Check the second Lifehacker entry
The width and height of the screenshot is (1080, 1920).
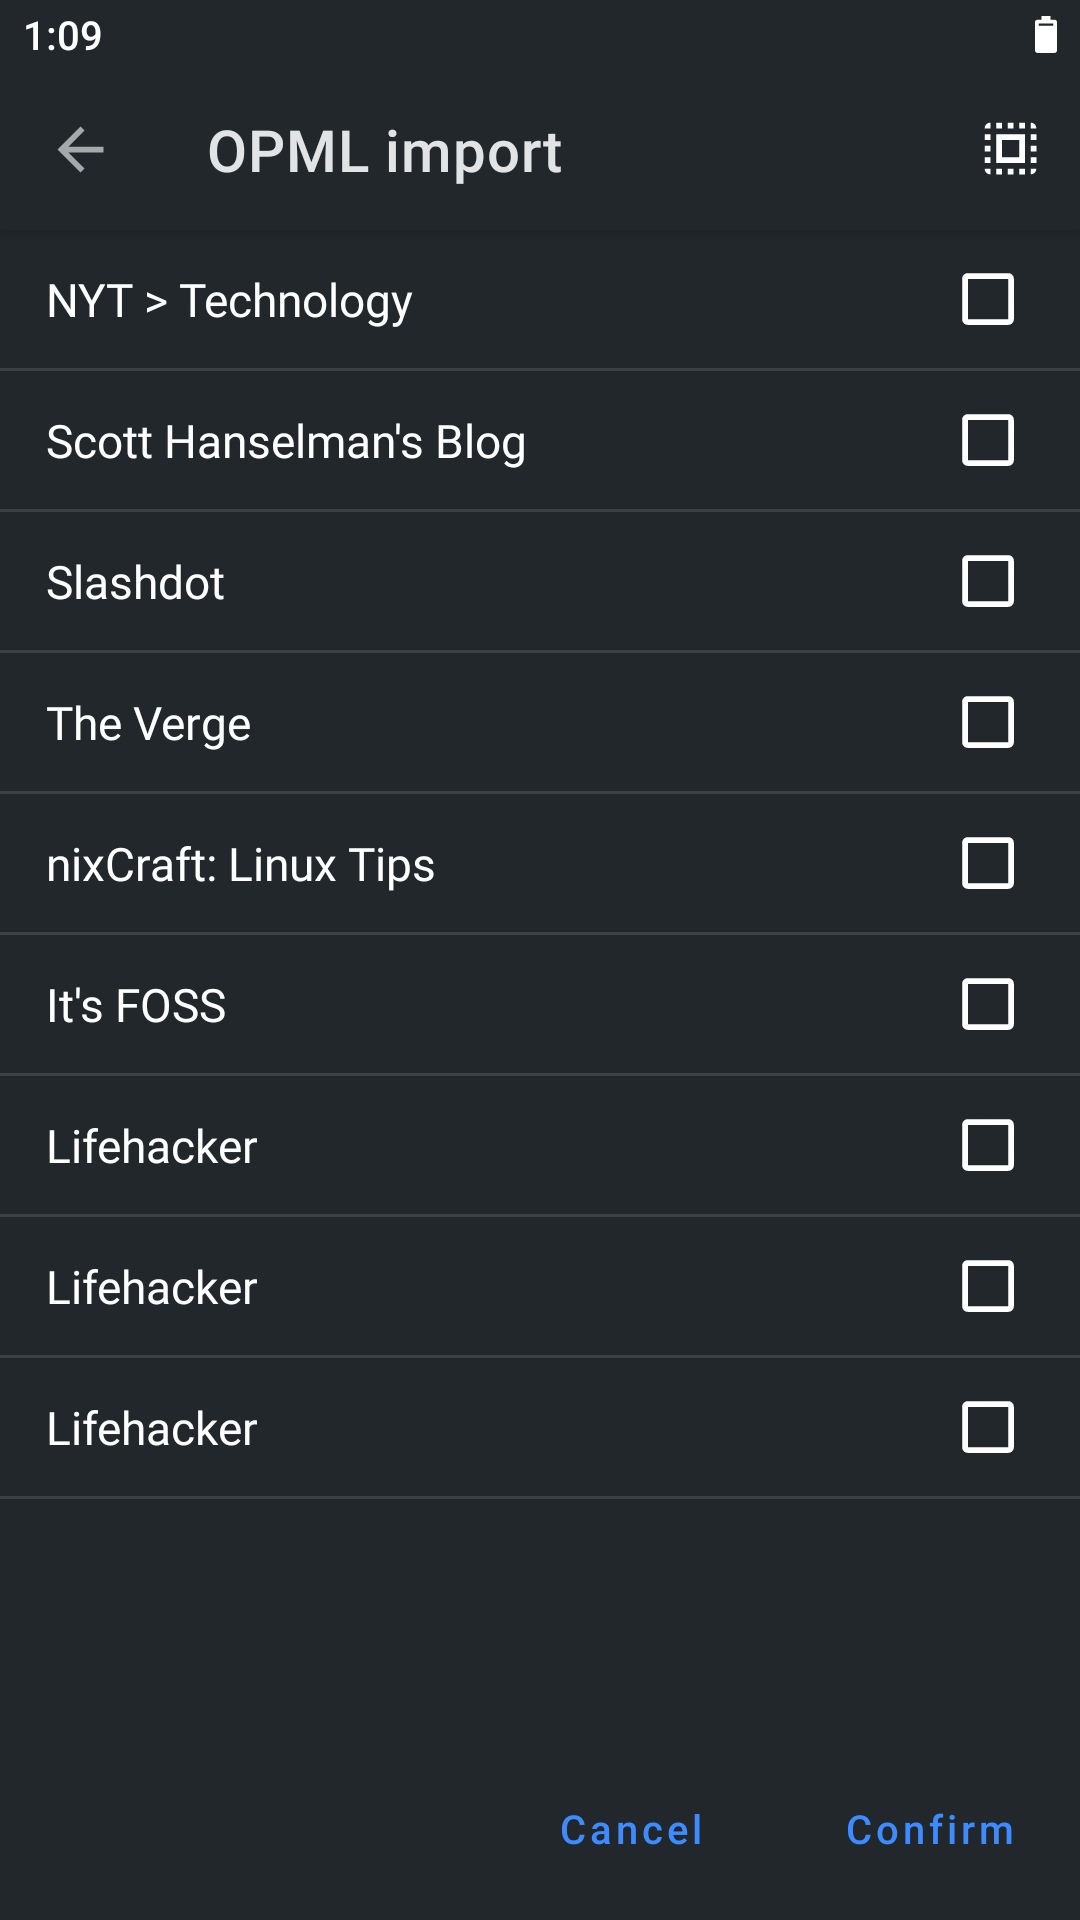(x=986, y=1287)
